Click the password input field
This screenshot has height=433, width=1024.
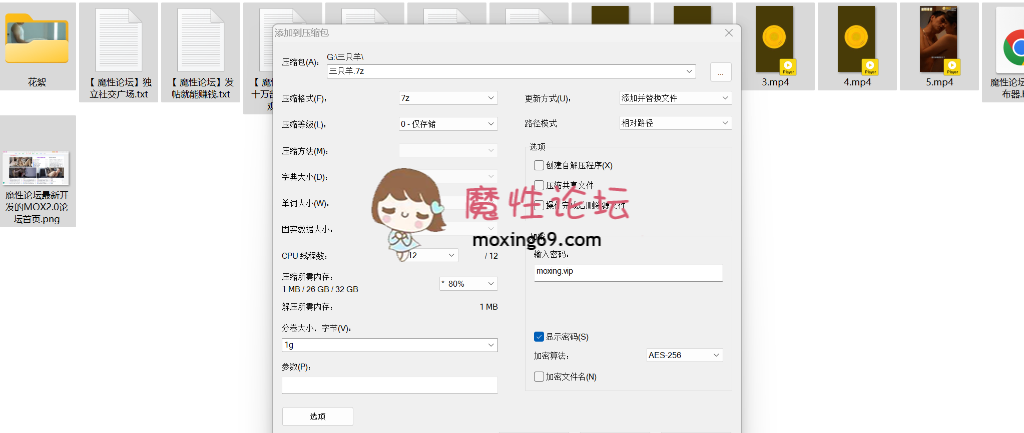[628, 272]
